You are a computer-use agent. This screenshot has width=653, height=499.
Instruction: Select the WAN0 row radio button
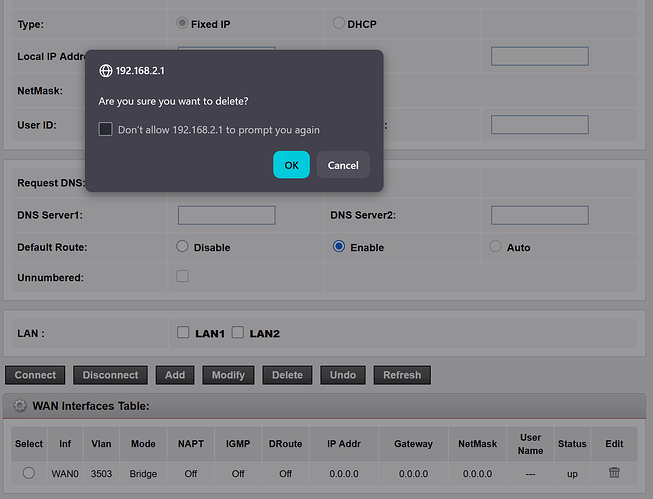click(29, 473)
